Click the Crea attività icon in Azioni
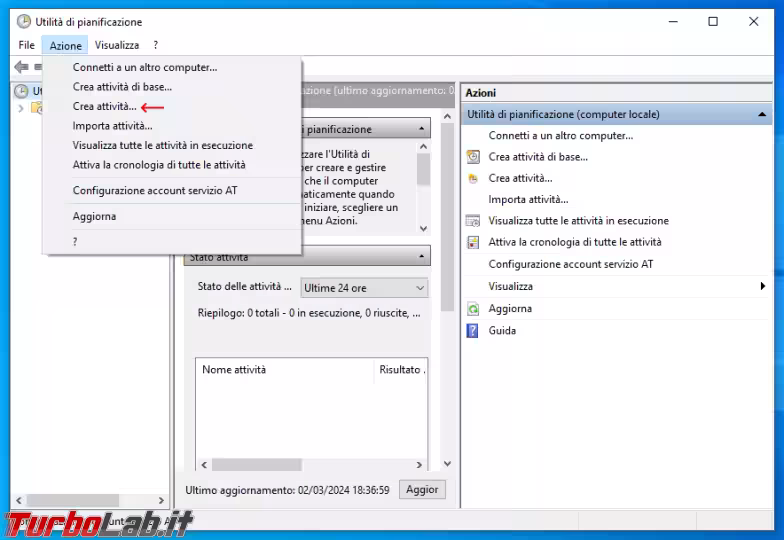Screen dimensions: 784x540 click(473, 178)
